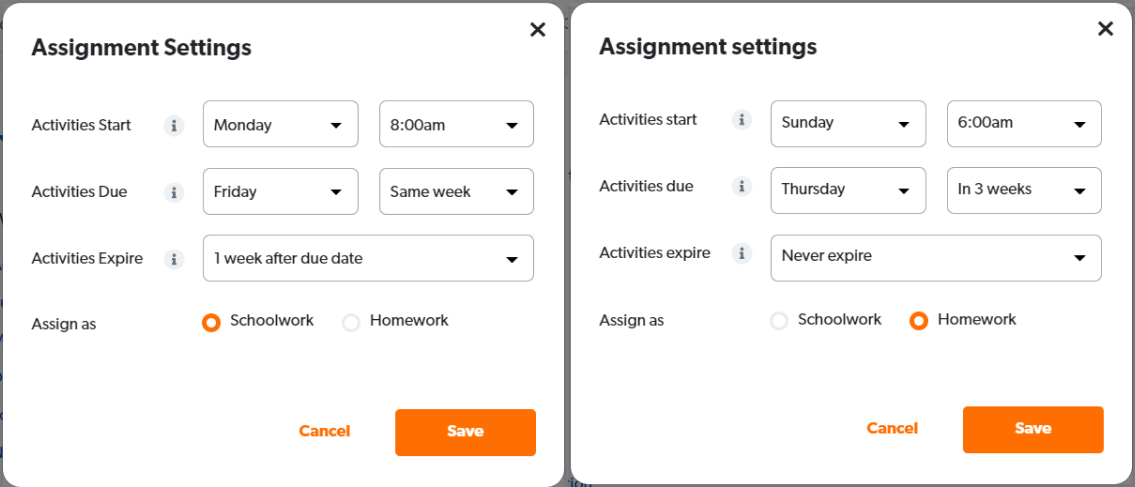Open the 8:00am start time dropdown

tap(456, 125)
